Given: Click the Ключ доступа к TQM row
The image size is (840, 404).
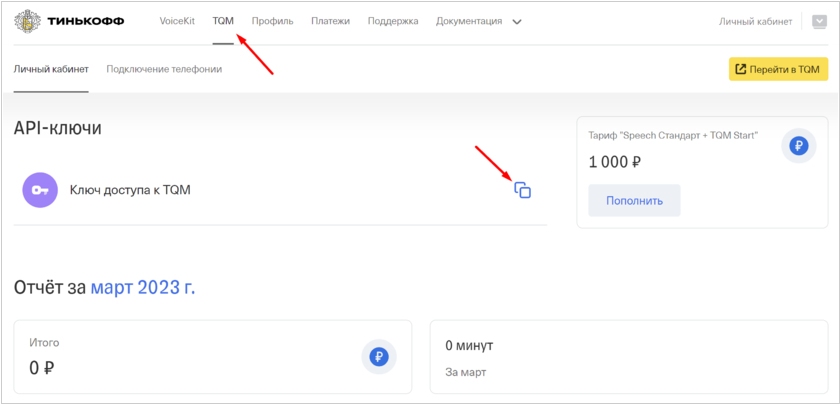Looking at the screenshot, I should tap(280, 190).
